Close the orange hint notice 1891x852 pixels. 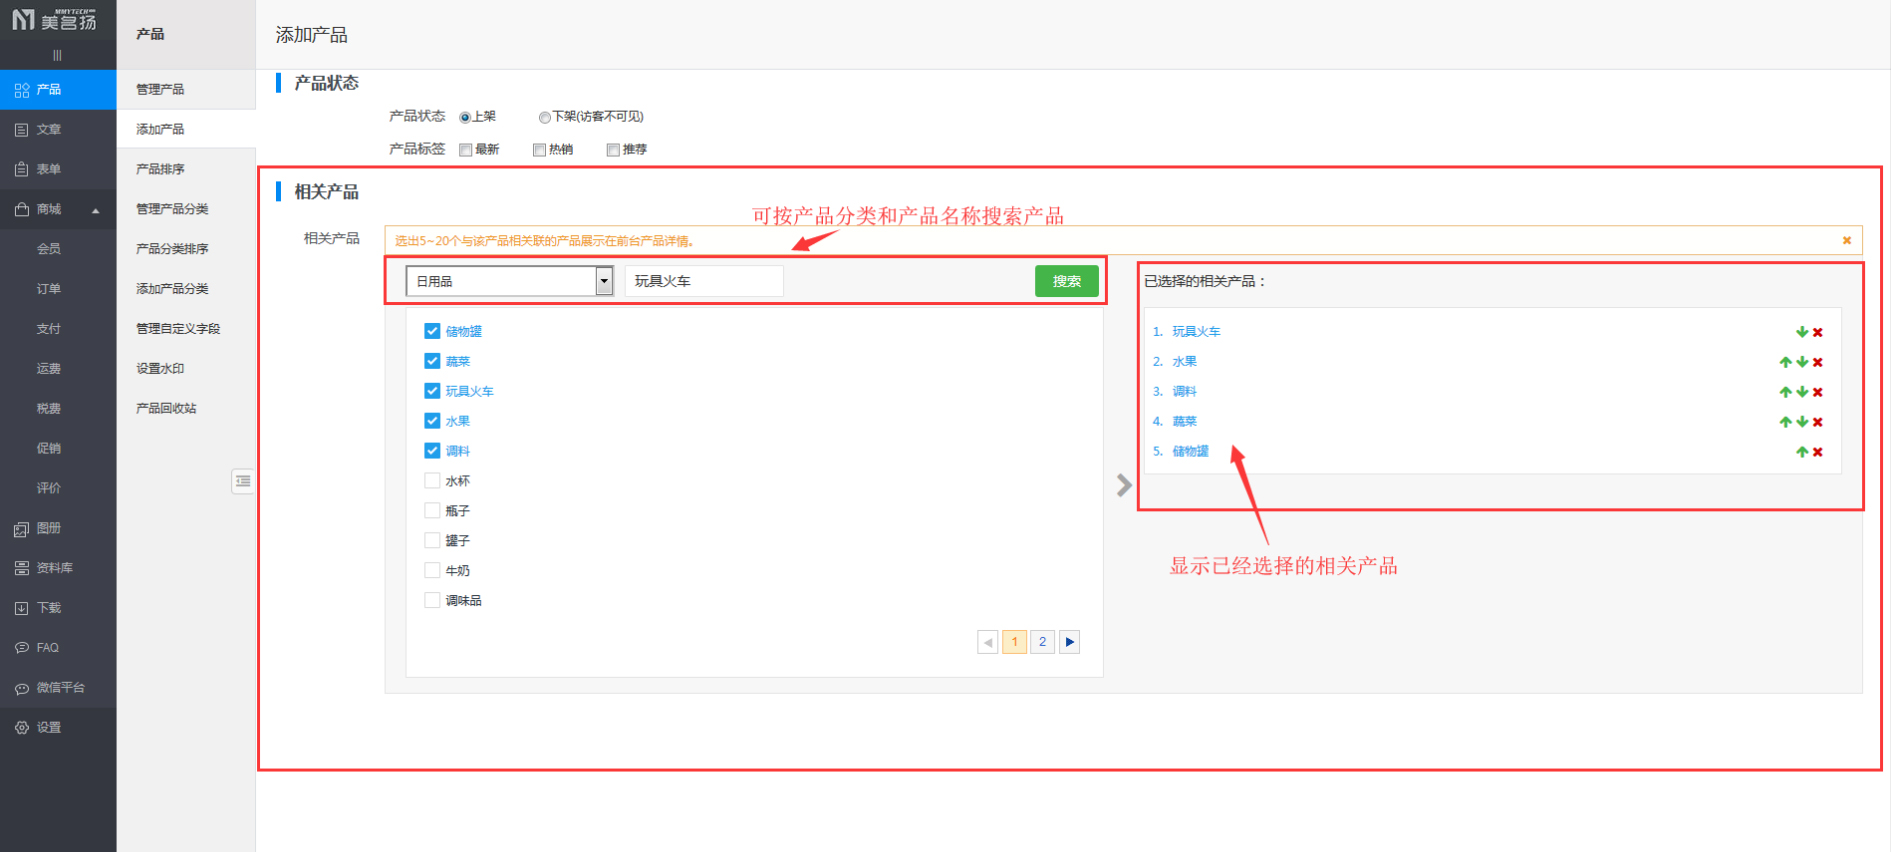(x=1847, y=240)
